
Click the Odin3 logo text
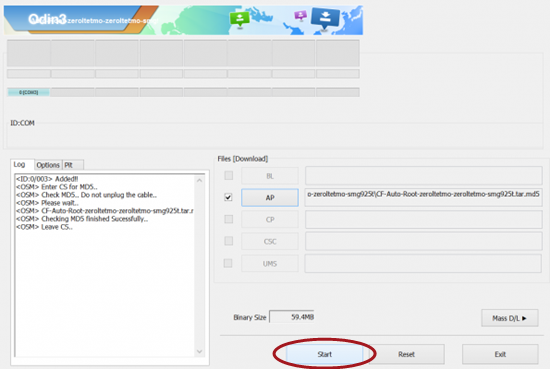tap(47, 19)
